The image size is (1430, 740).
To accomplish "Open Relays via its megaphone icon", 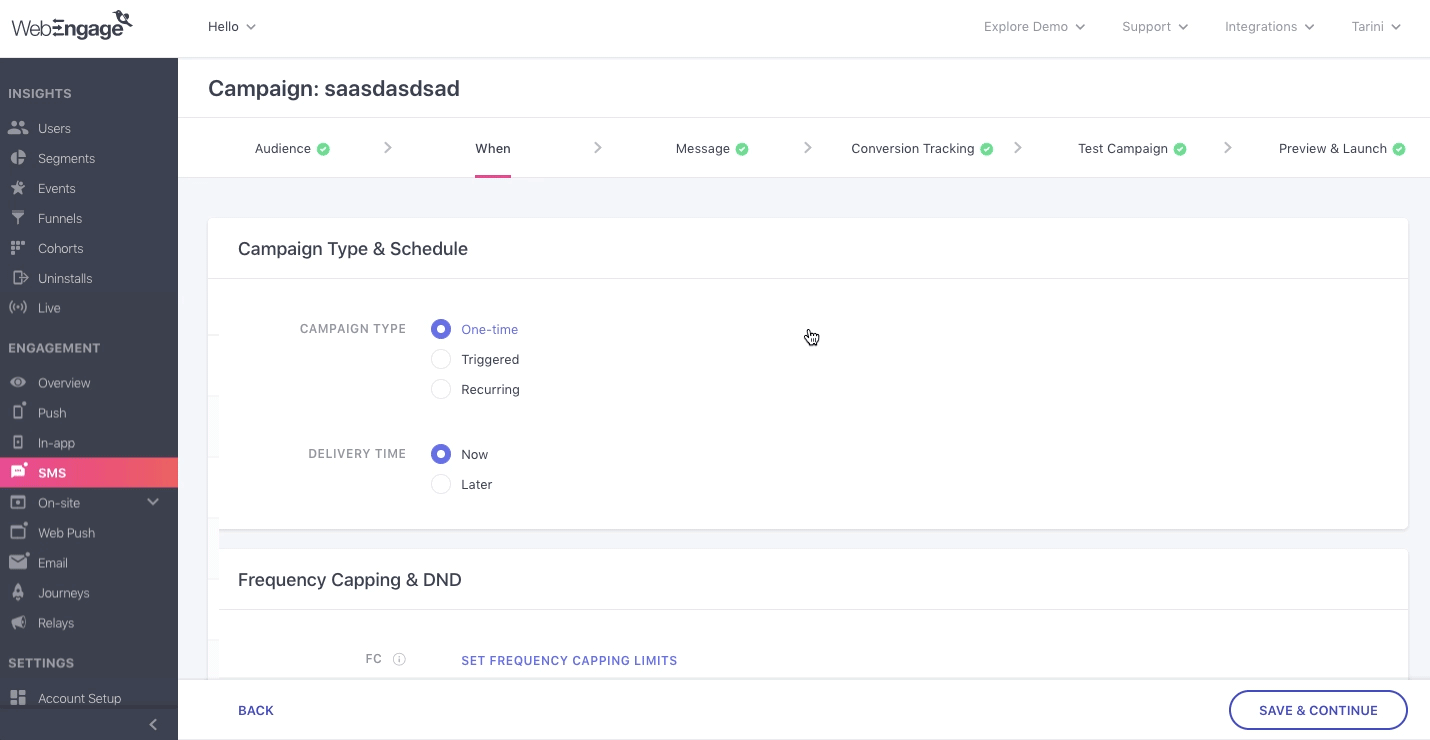I will pyautogui.click(x=18, y=622).
